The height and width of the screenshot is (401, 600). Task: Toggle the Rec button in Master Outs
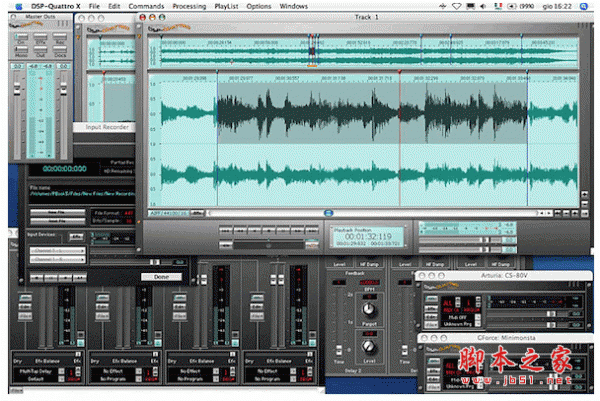(x=60, y=36)
